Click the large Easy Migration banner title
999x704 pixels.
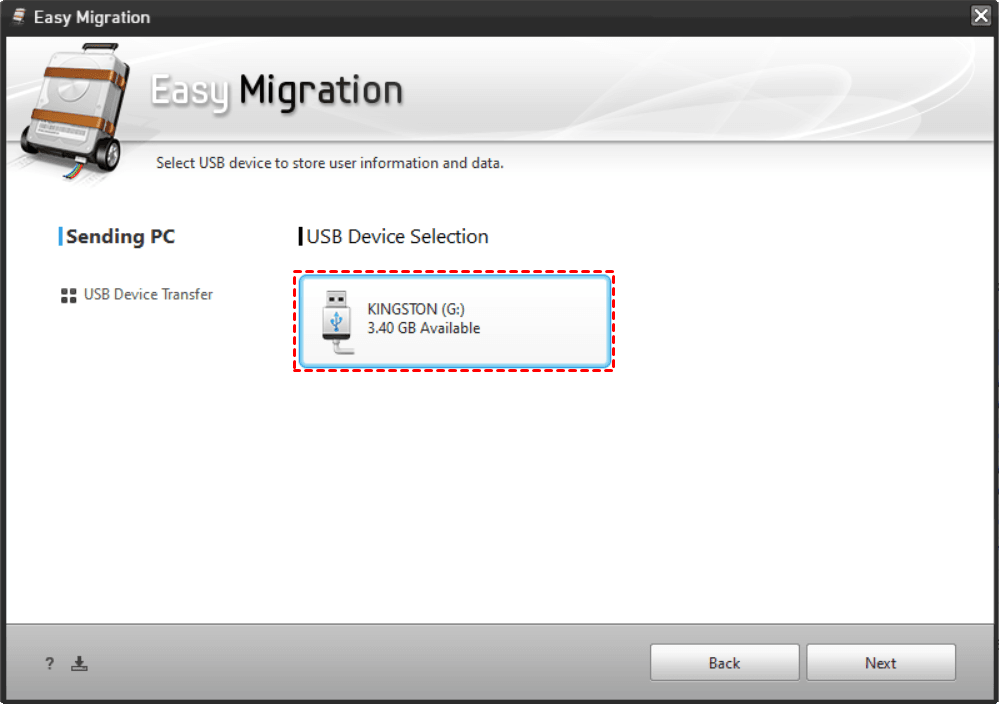pyautogui.click(x=277, y=91)
